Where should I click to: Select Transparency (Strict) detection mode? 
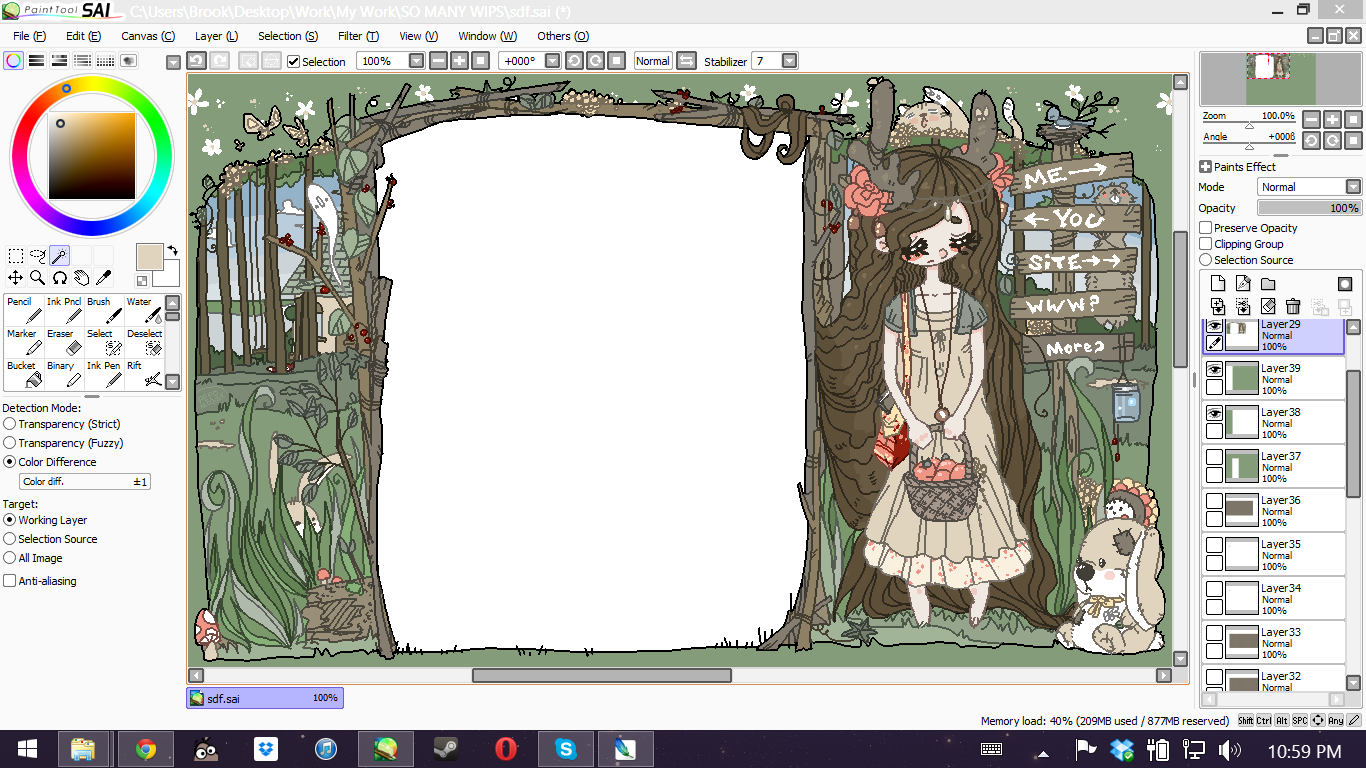pyautogui.click(x=10, y=424)
